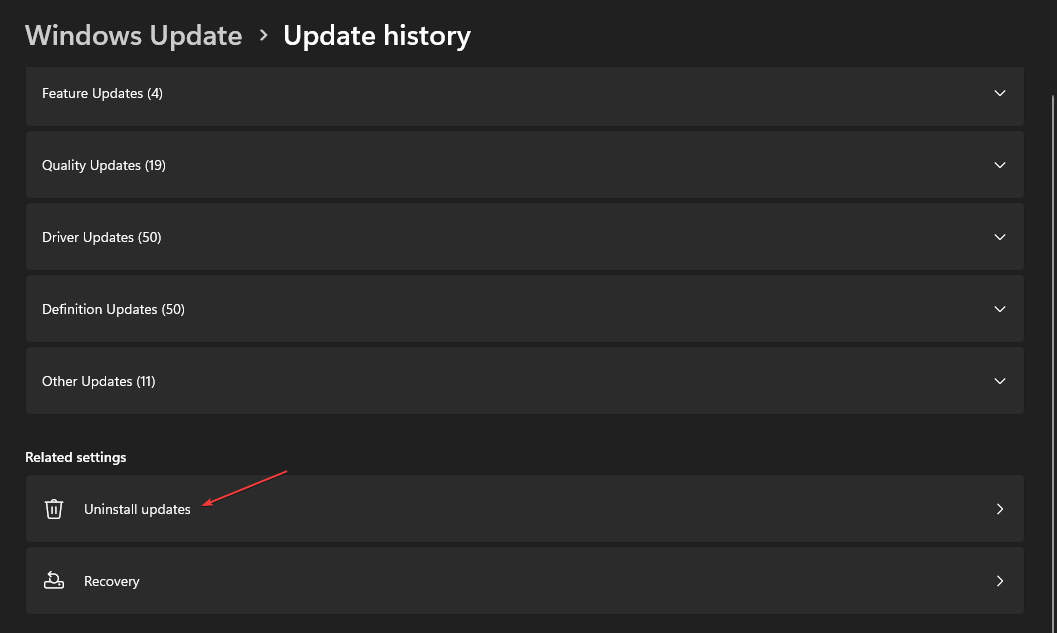Image resolution: width=1057 pixels, height=633 pixels.
Task: Select the Update history heading
Action: [377, 36]
